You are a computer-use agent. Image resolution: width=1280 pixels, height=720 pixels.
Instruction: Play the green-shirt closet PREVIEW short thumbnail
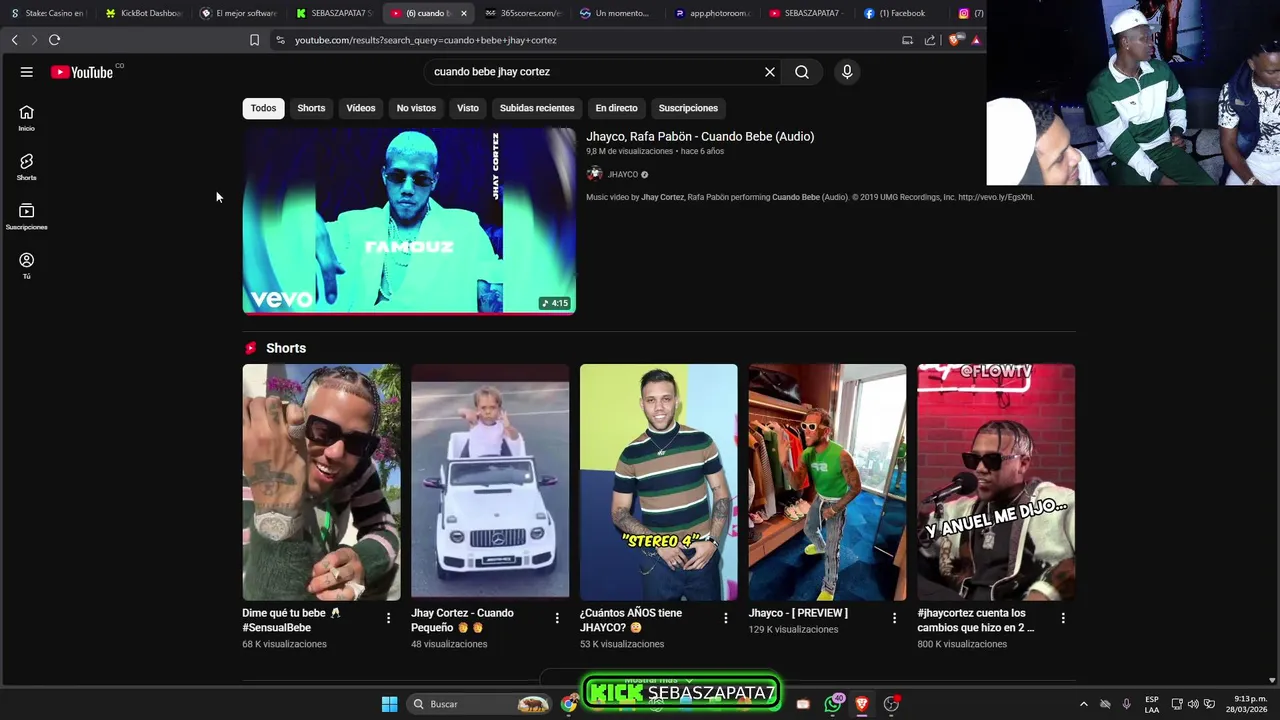827,482
